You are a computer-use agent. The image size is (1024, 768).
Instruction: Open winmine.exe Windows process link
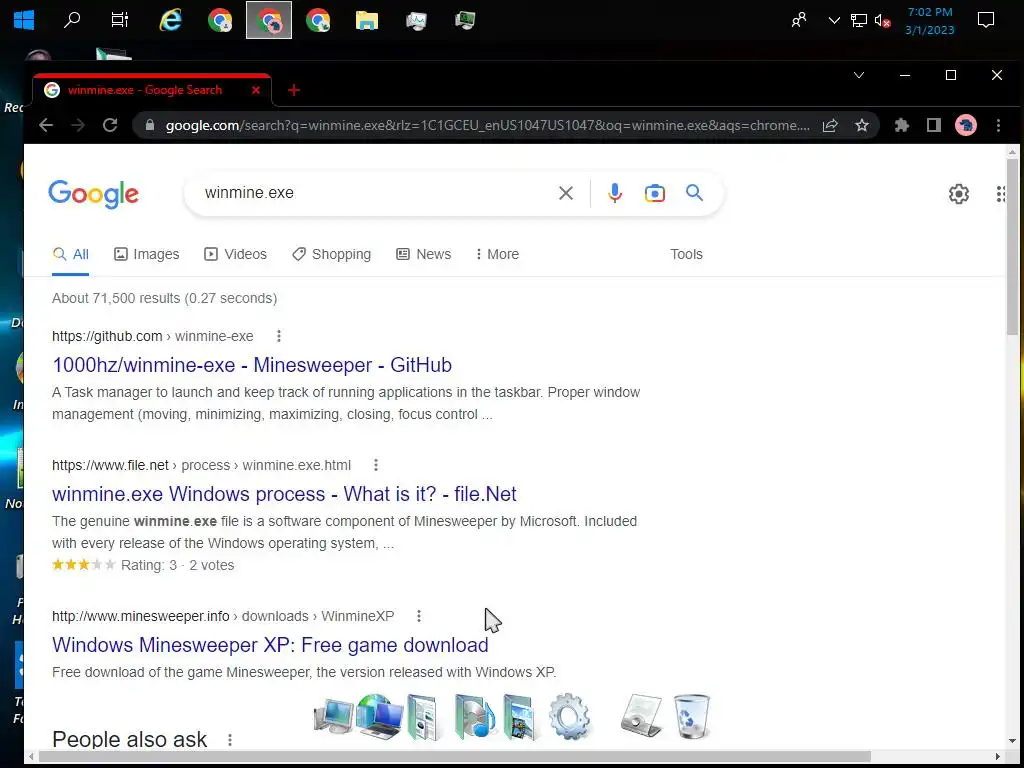[x=284, y=494]
